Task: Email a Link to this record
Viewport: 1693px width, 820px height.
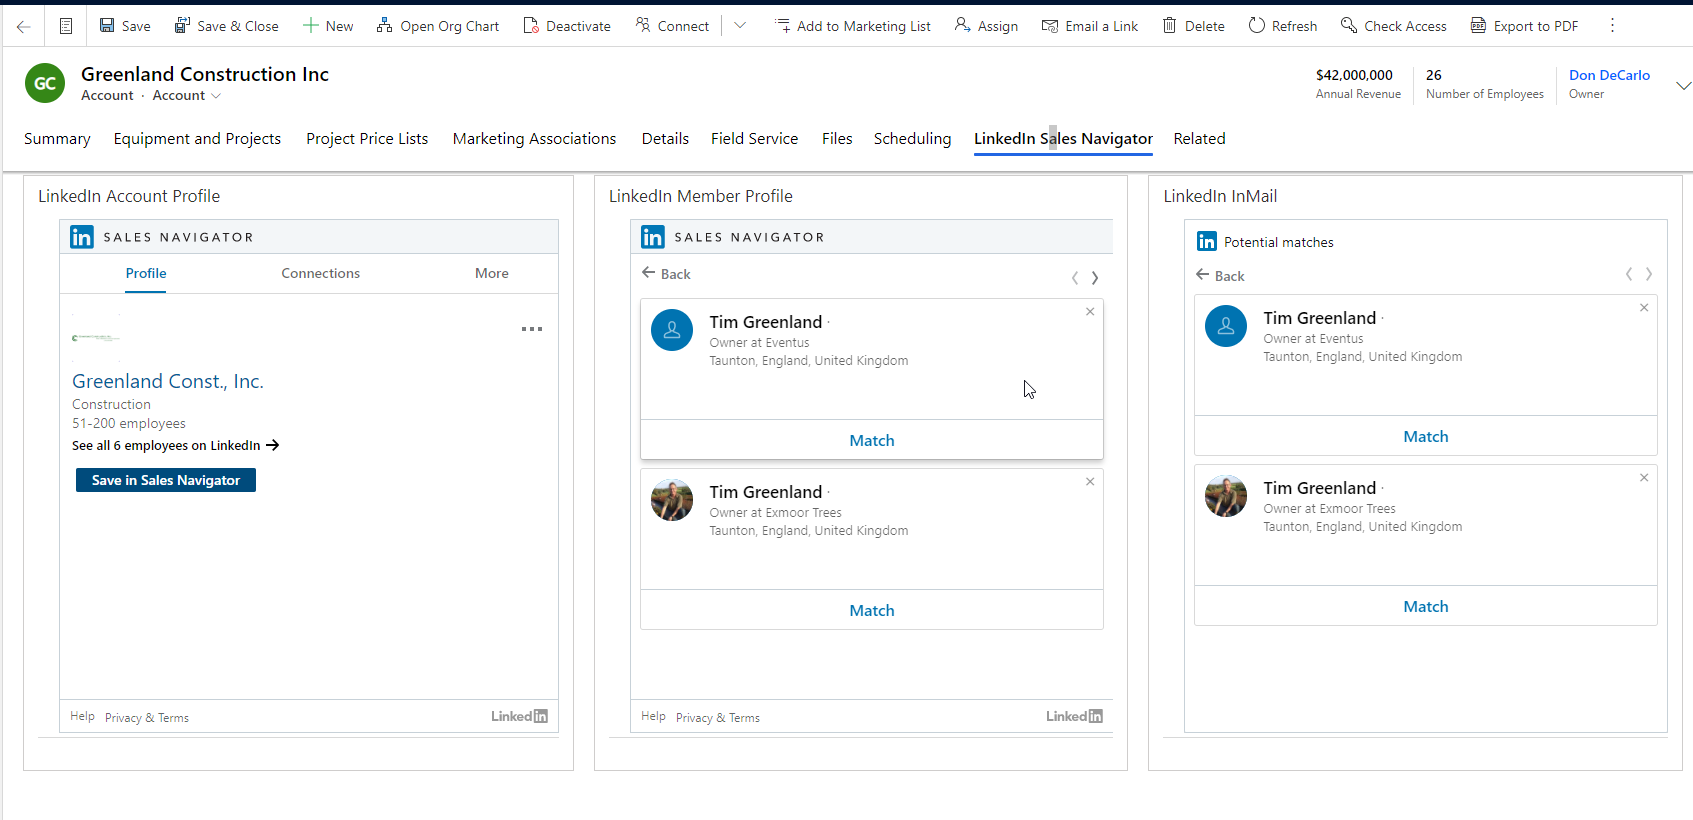Action: (1090, 26)
